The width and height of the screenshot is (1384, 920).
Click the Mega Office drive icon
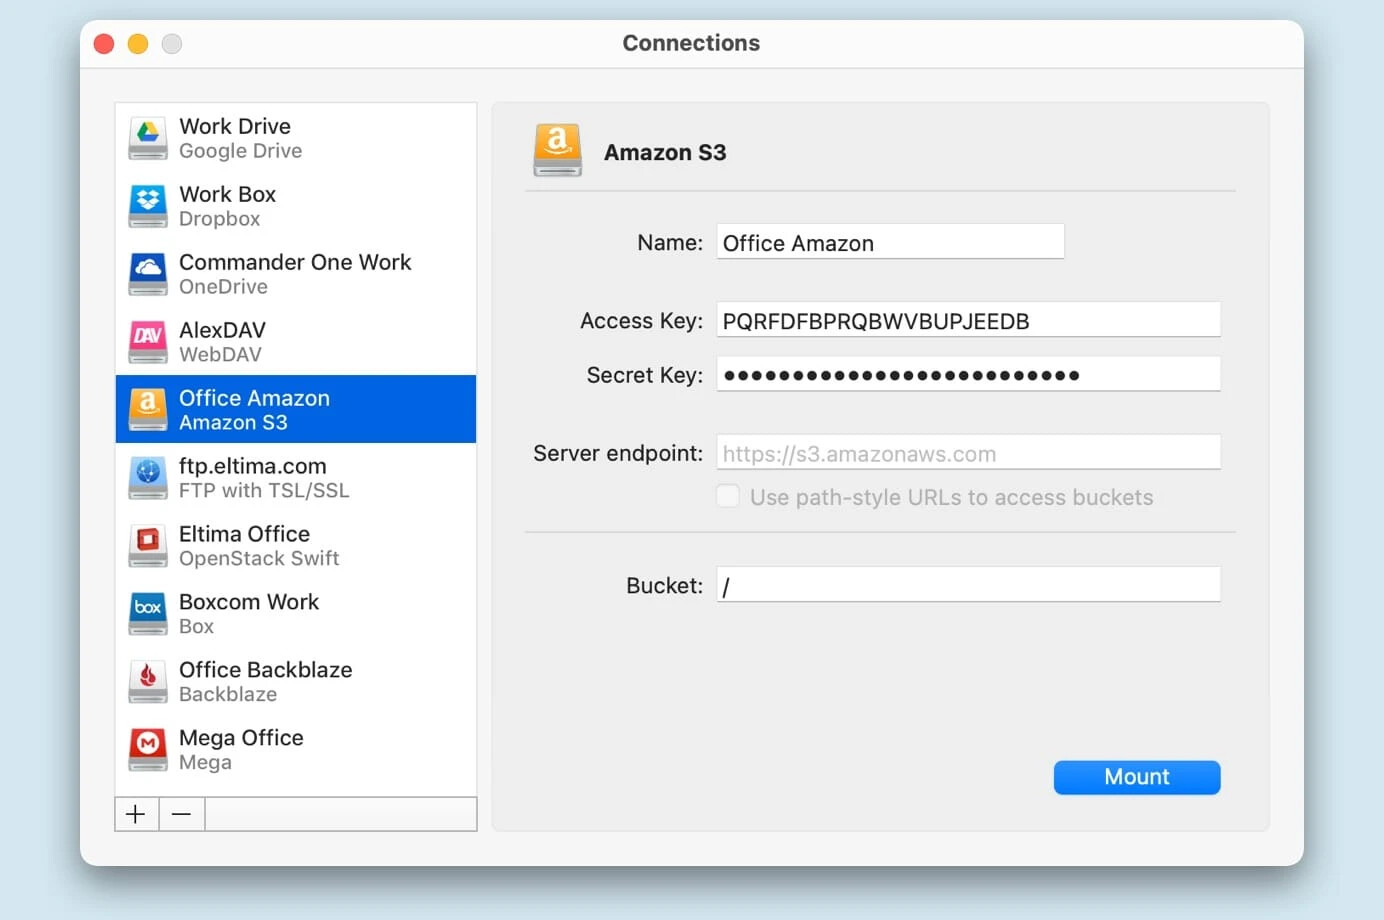148,750
